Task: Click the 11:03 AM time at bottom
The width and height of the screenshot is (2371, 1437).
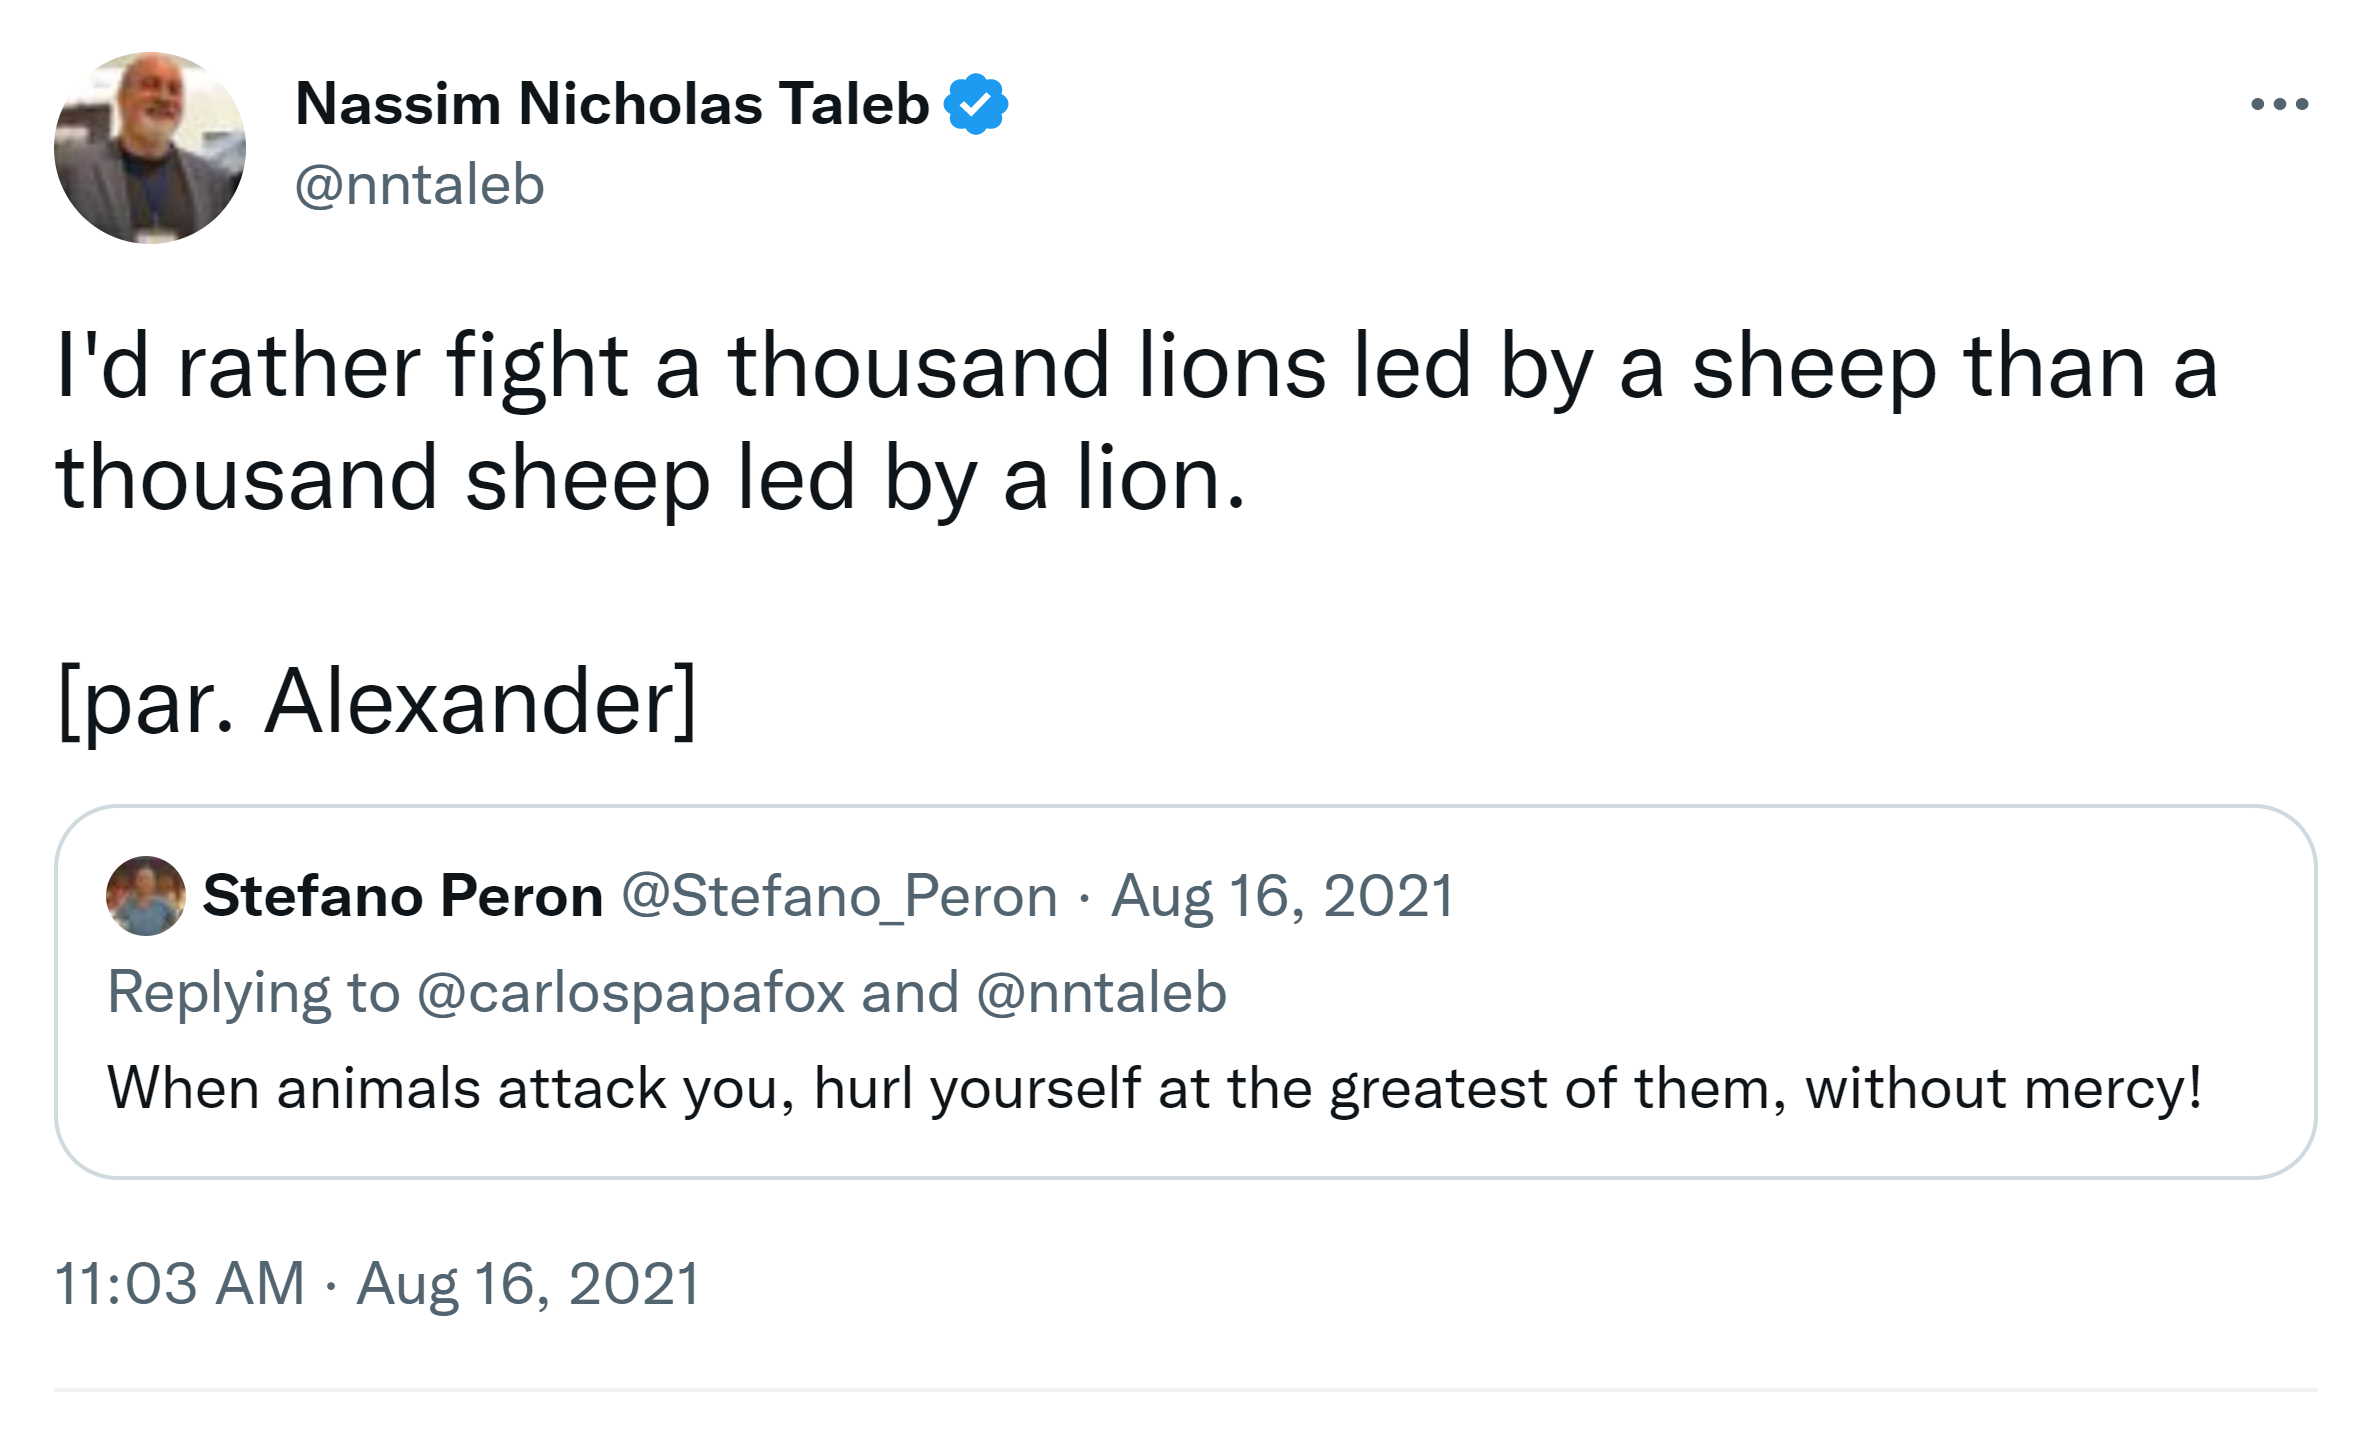Action: pyautogui.click(x=180, y=1283)
